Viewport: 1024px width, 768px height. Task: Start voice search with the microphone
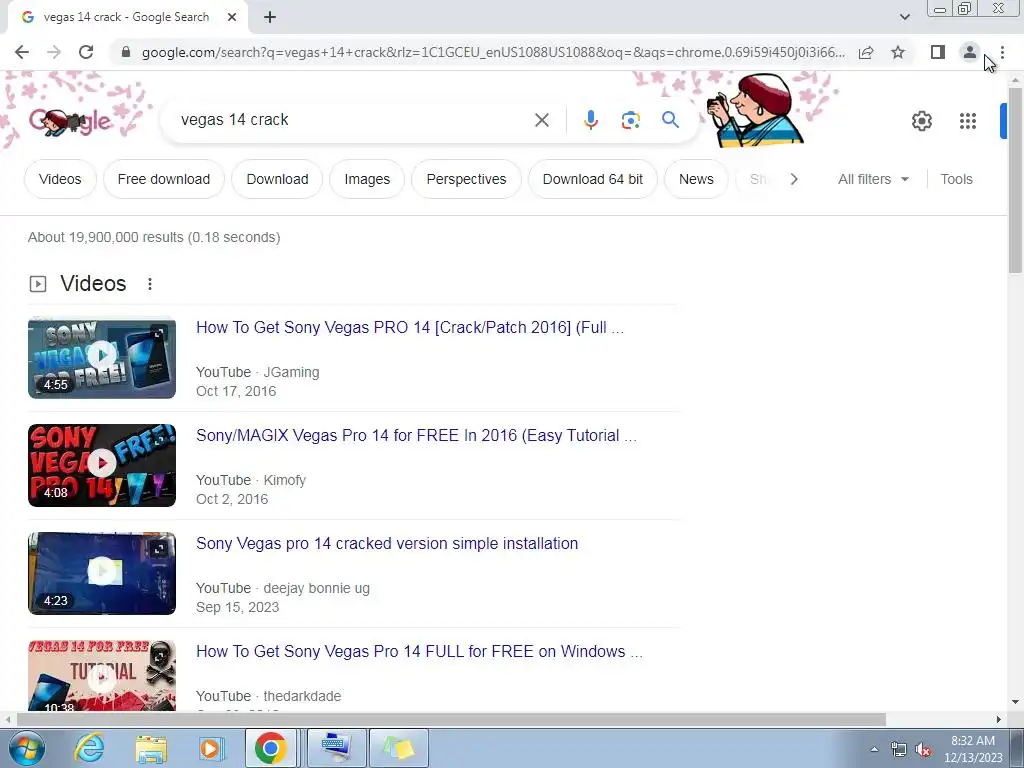tap(590, 120)
